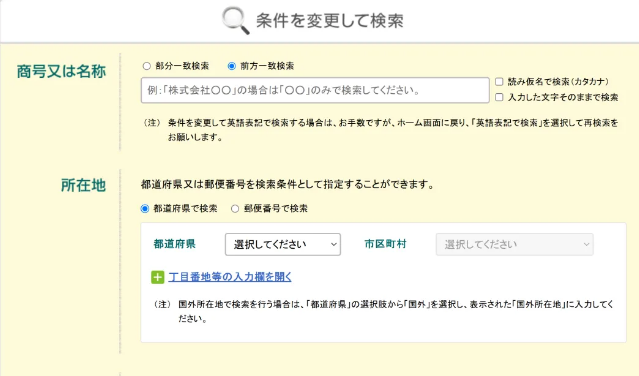
Task: Click the 都道府県又は郵便番号を検索条件として description text
Action: (x=287, y=185)
